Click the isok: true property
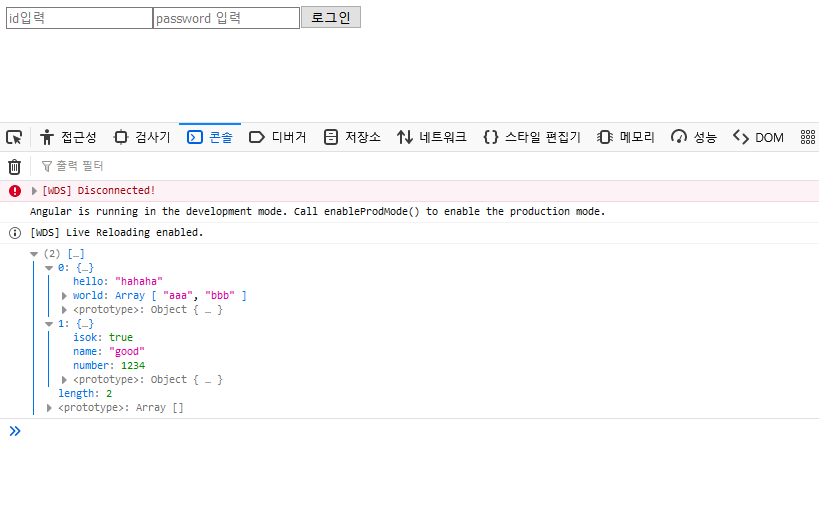This screenshot has height=515, width=819. click(x=103, y=337)
